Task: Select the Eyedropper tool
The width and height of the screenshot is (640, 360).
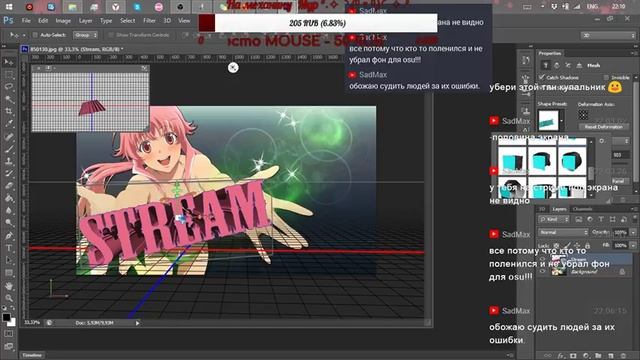Action: [8, 123]
